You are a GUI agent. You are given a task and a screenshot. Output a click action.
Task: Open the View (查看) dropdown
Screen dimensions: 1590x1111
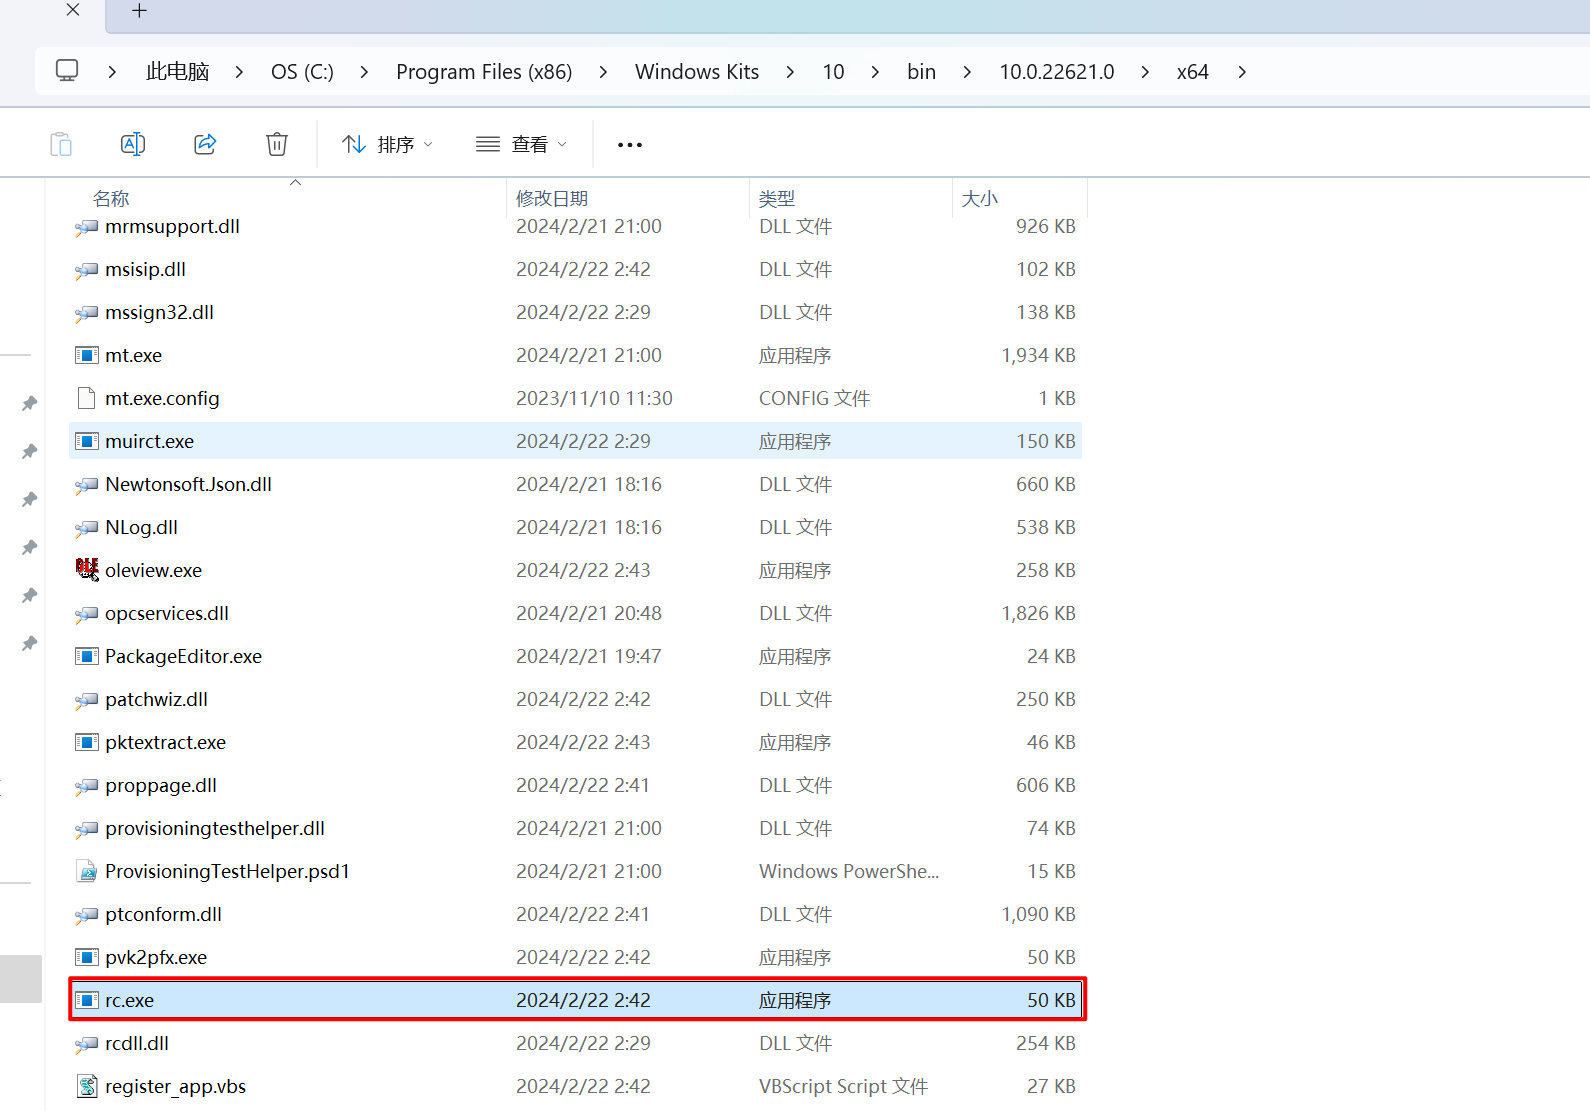point(521,145)
